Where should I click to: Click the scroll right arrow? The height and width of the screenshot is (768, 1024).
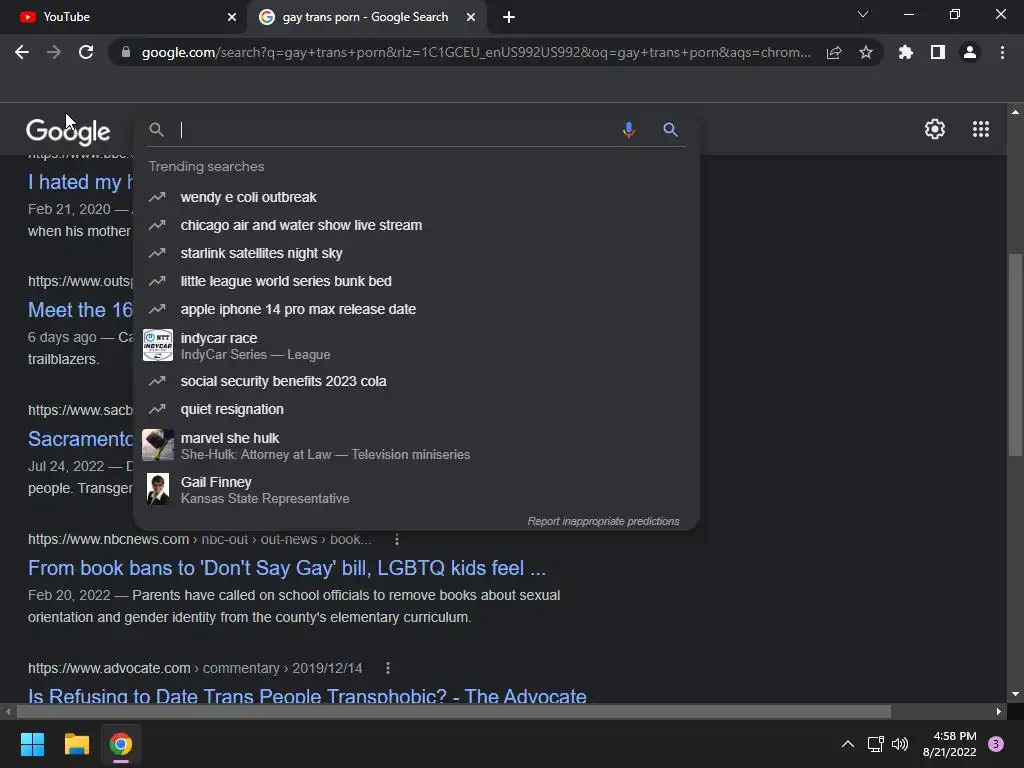tap(999, 711)
